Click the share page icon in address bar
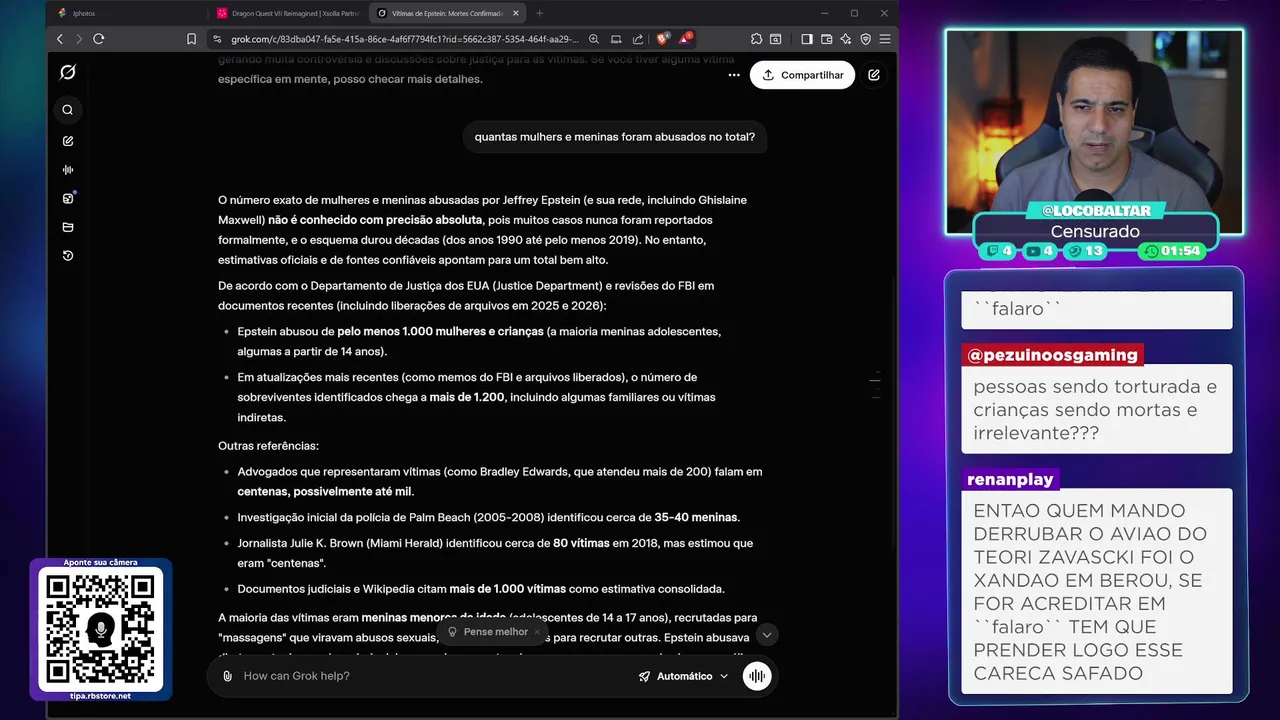Image resolution: width=1280 pixels, height=720 pixels. pos(638,39)
